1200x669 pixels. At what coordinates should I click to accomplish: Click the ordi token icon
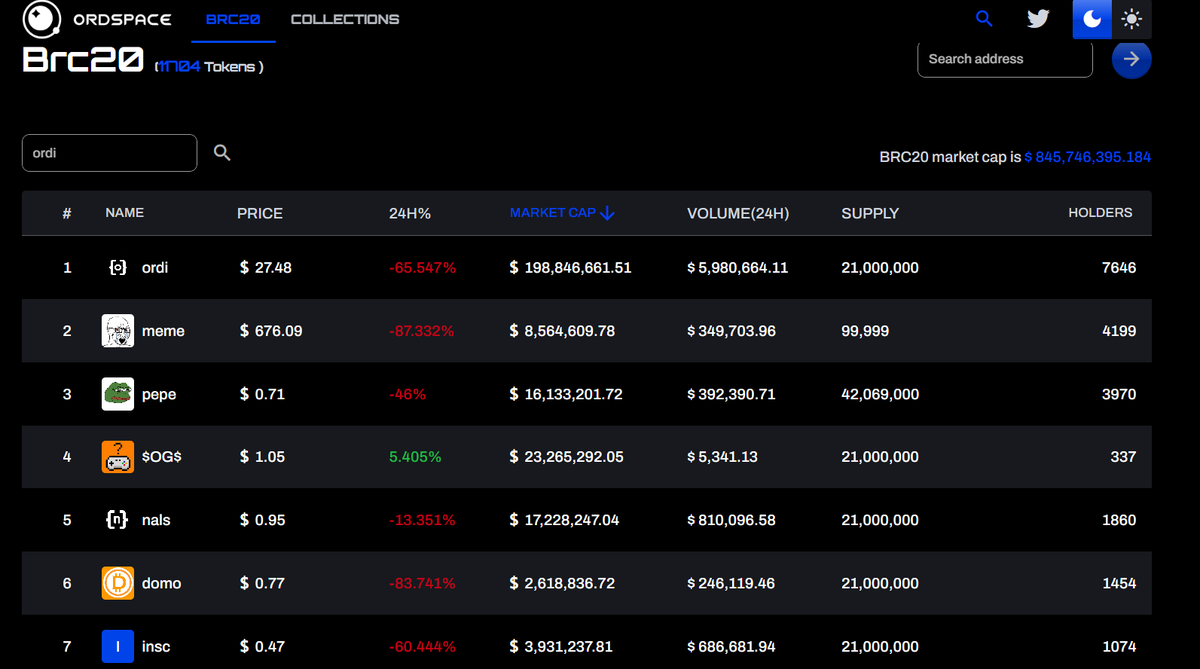(118, 268)
